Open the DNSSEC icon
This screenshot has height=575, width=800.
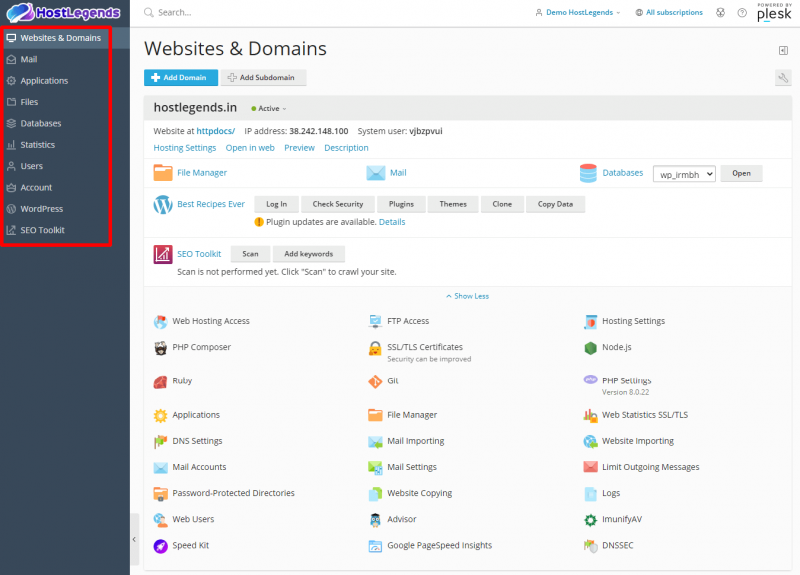[x=590, y=546]
